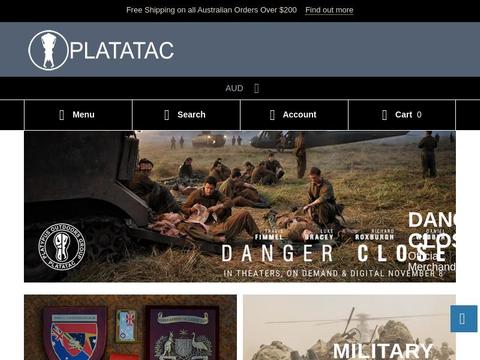Click the Menu hamburger icon
This screenshot has height=360, width=480.
point(61,115)
